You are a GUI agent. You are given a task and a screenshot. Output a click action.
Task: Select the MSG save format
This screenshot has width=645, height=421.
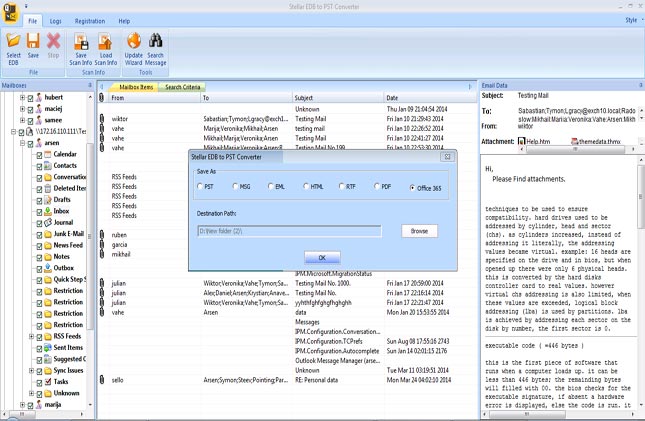click(235, 186)
